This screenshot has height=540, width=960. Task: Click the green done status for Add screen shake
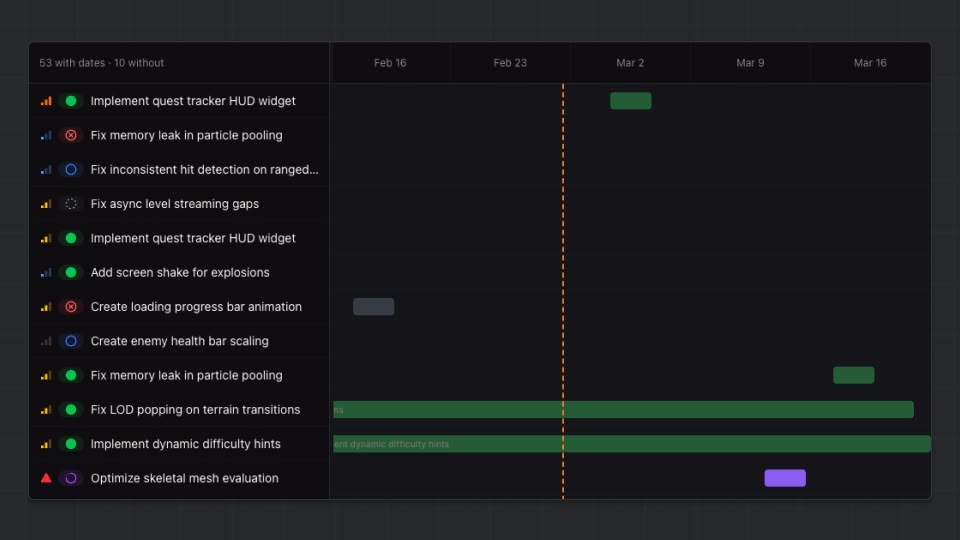pyautogui.click(x=71, y=272)
